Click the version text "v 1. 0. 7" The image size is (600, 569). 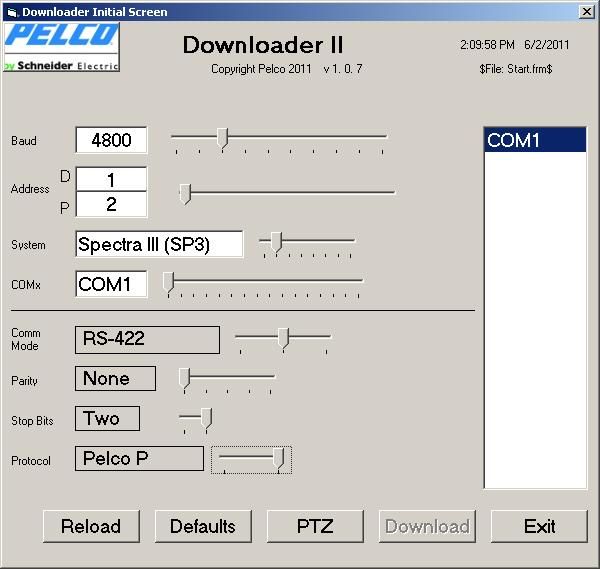[343, 69]
